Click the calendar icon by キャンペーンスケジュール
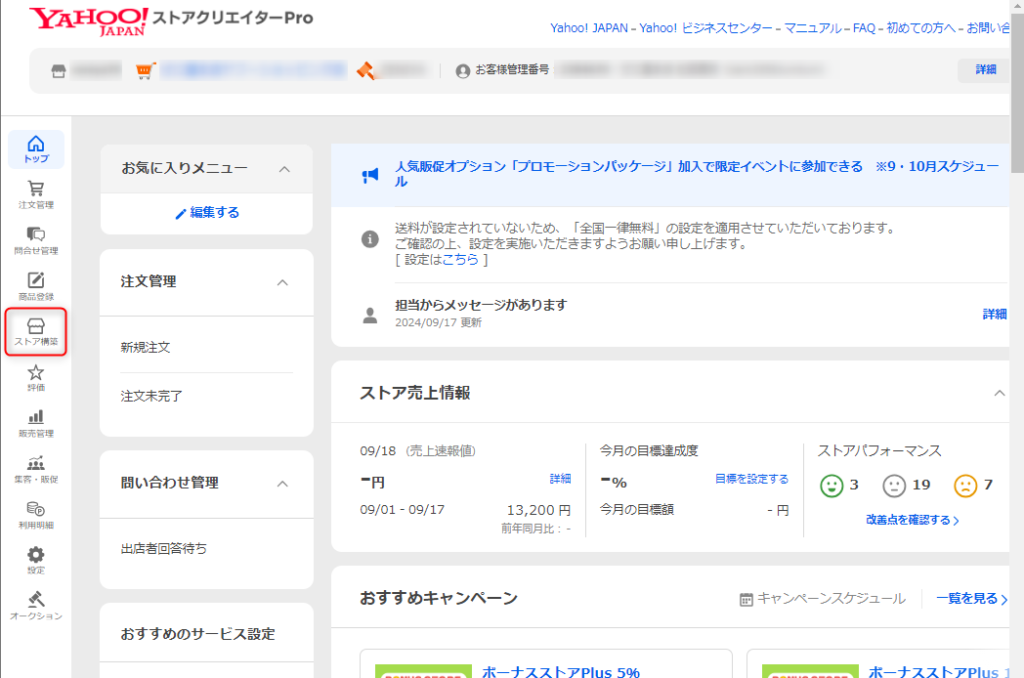The width and height of the screenshot is (1024, 678). click(x=746, y=599)
